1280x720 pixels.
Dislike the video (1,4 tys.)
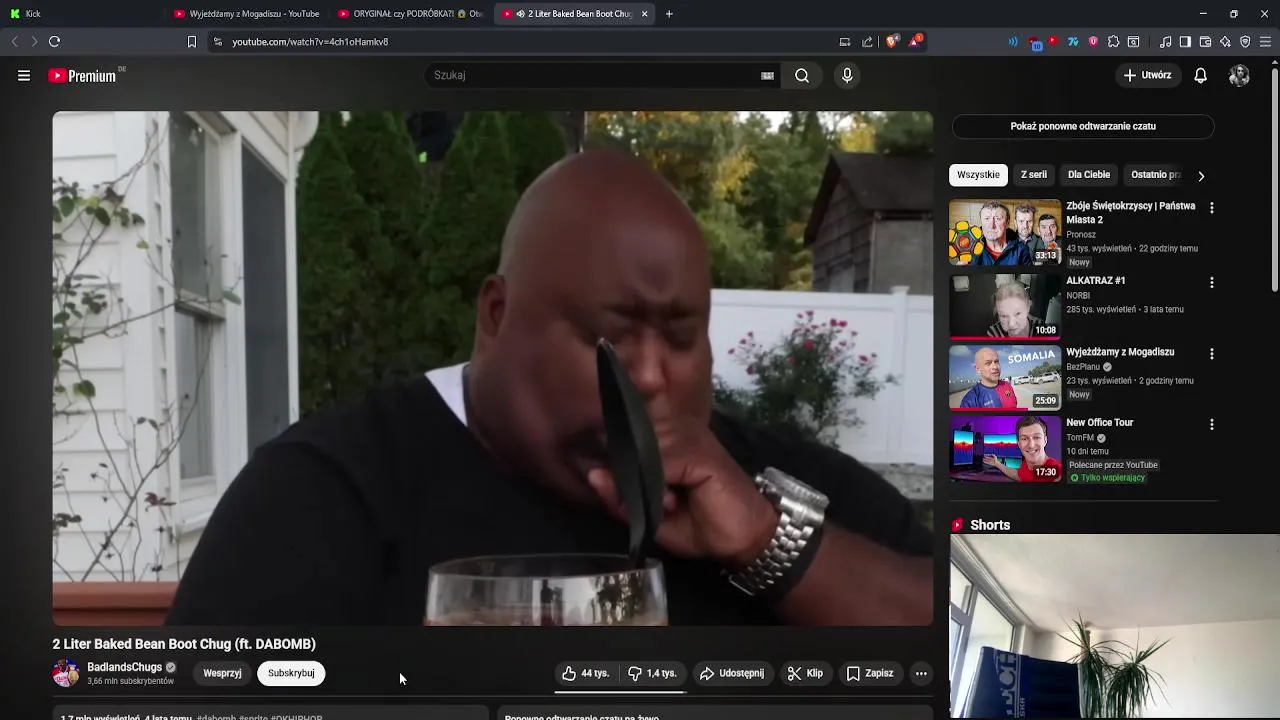pyautogui.click(x=652, y=673)
